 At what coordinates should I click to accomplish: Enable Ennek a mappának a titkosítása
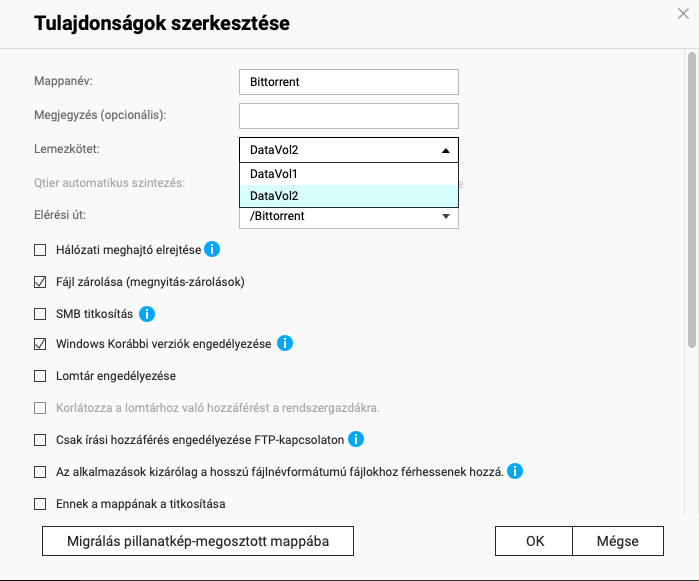(40, 504)
